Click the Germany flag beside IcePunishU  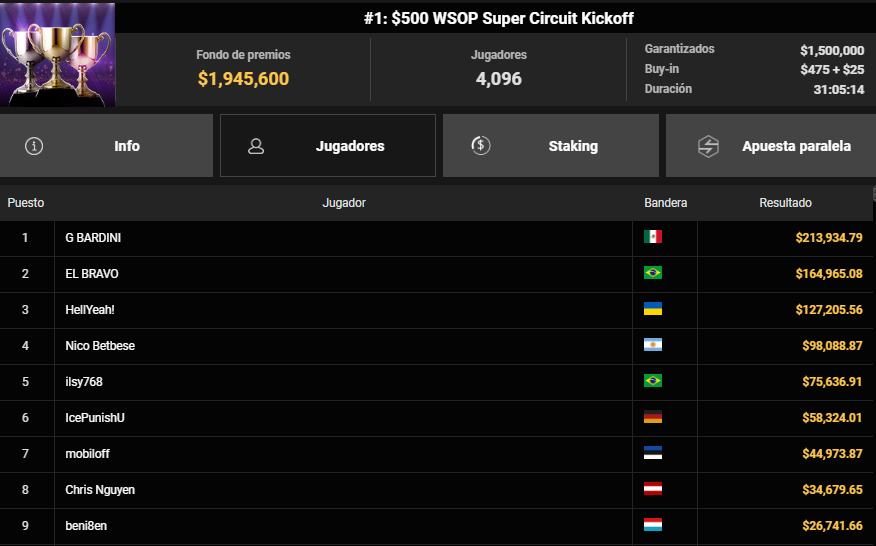click(653, 417)
